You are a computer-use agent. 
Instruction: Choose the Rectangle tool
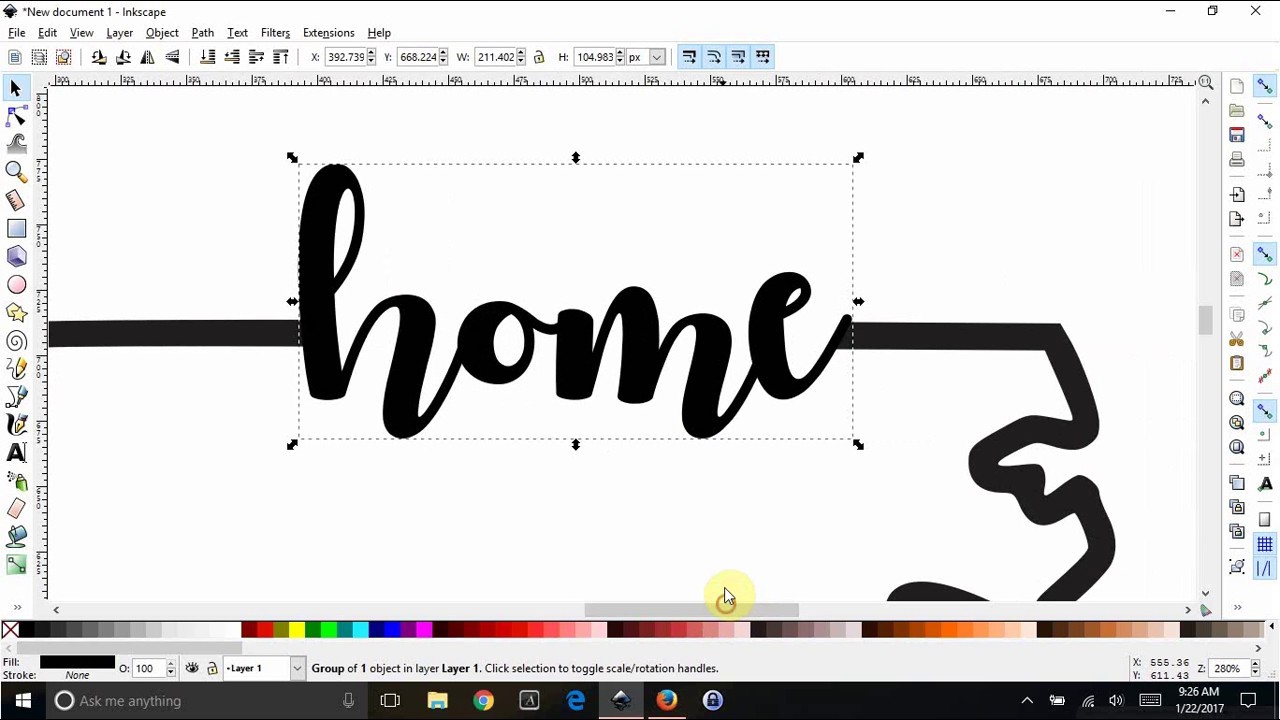(15, 229)
